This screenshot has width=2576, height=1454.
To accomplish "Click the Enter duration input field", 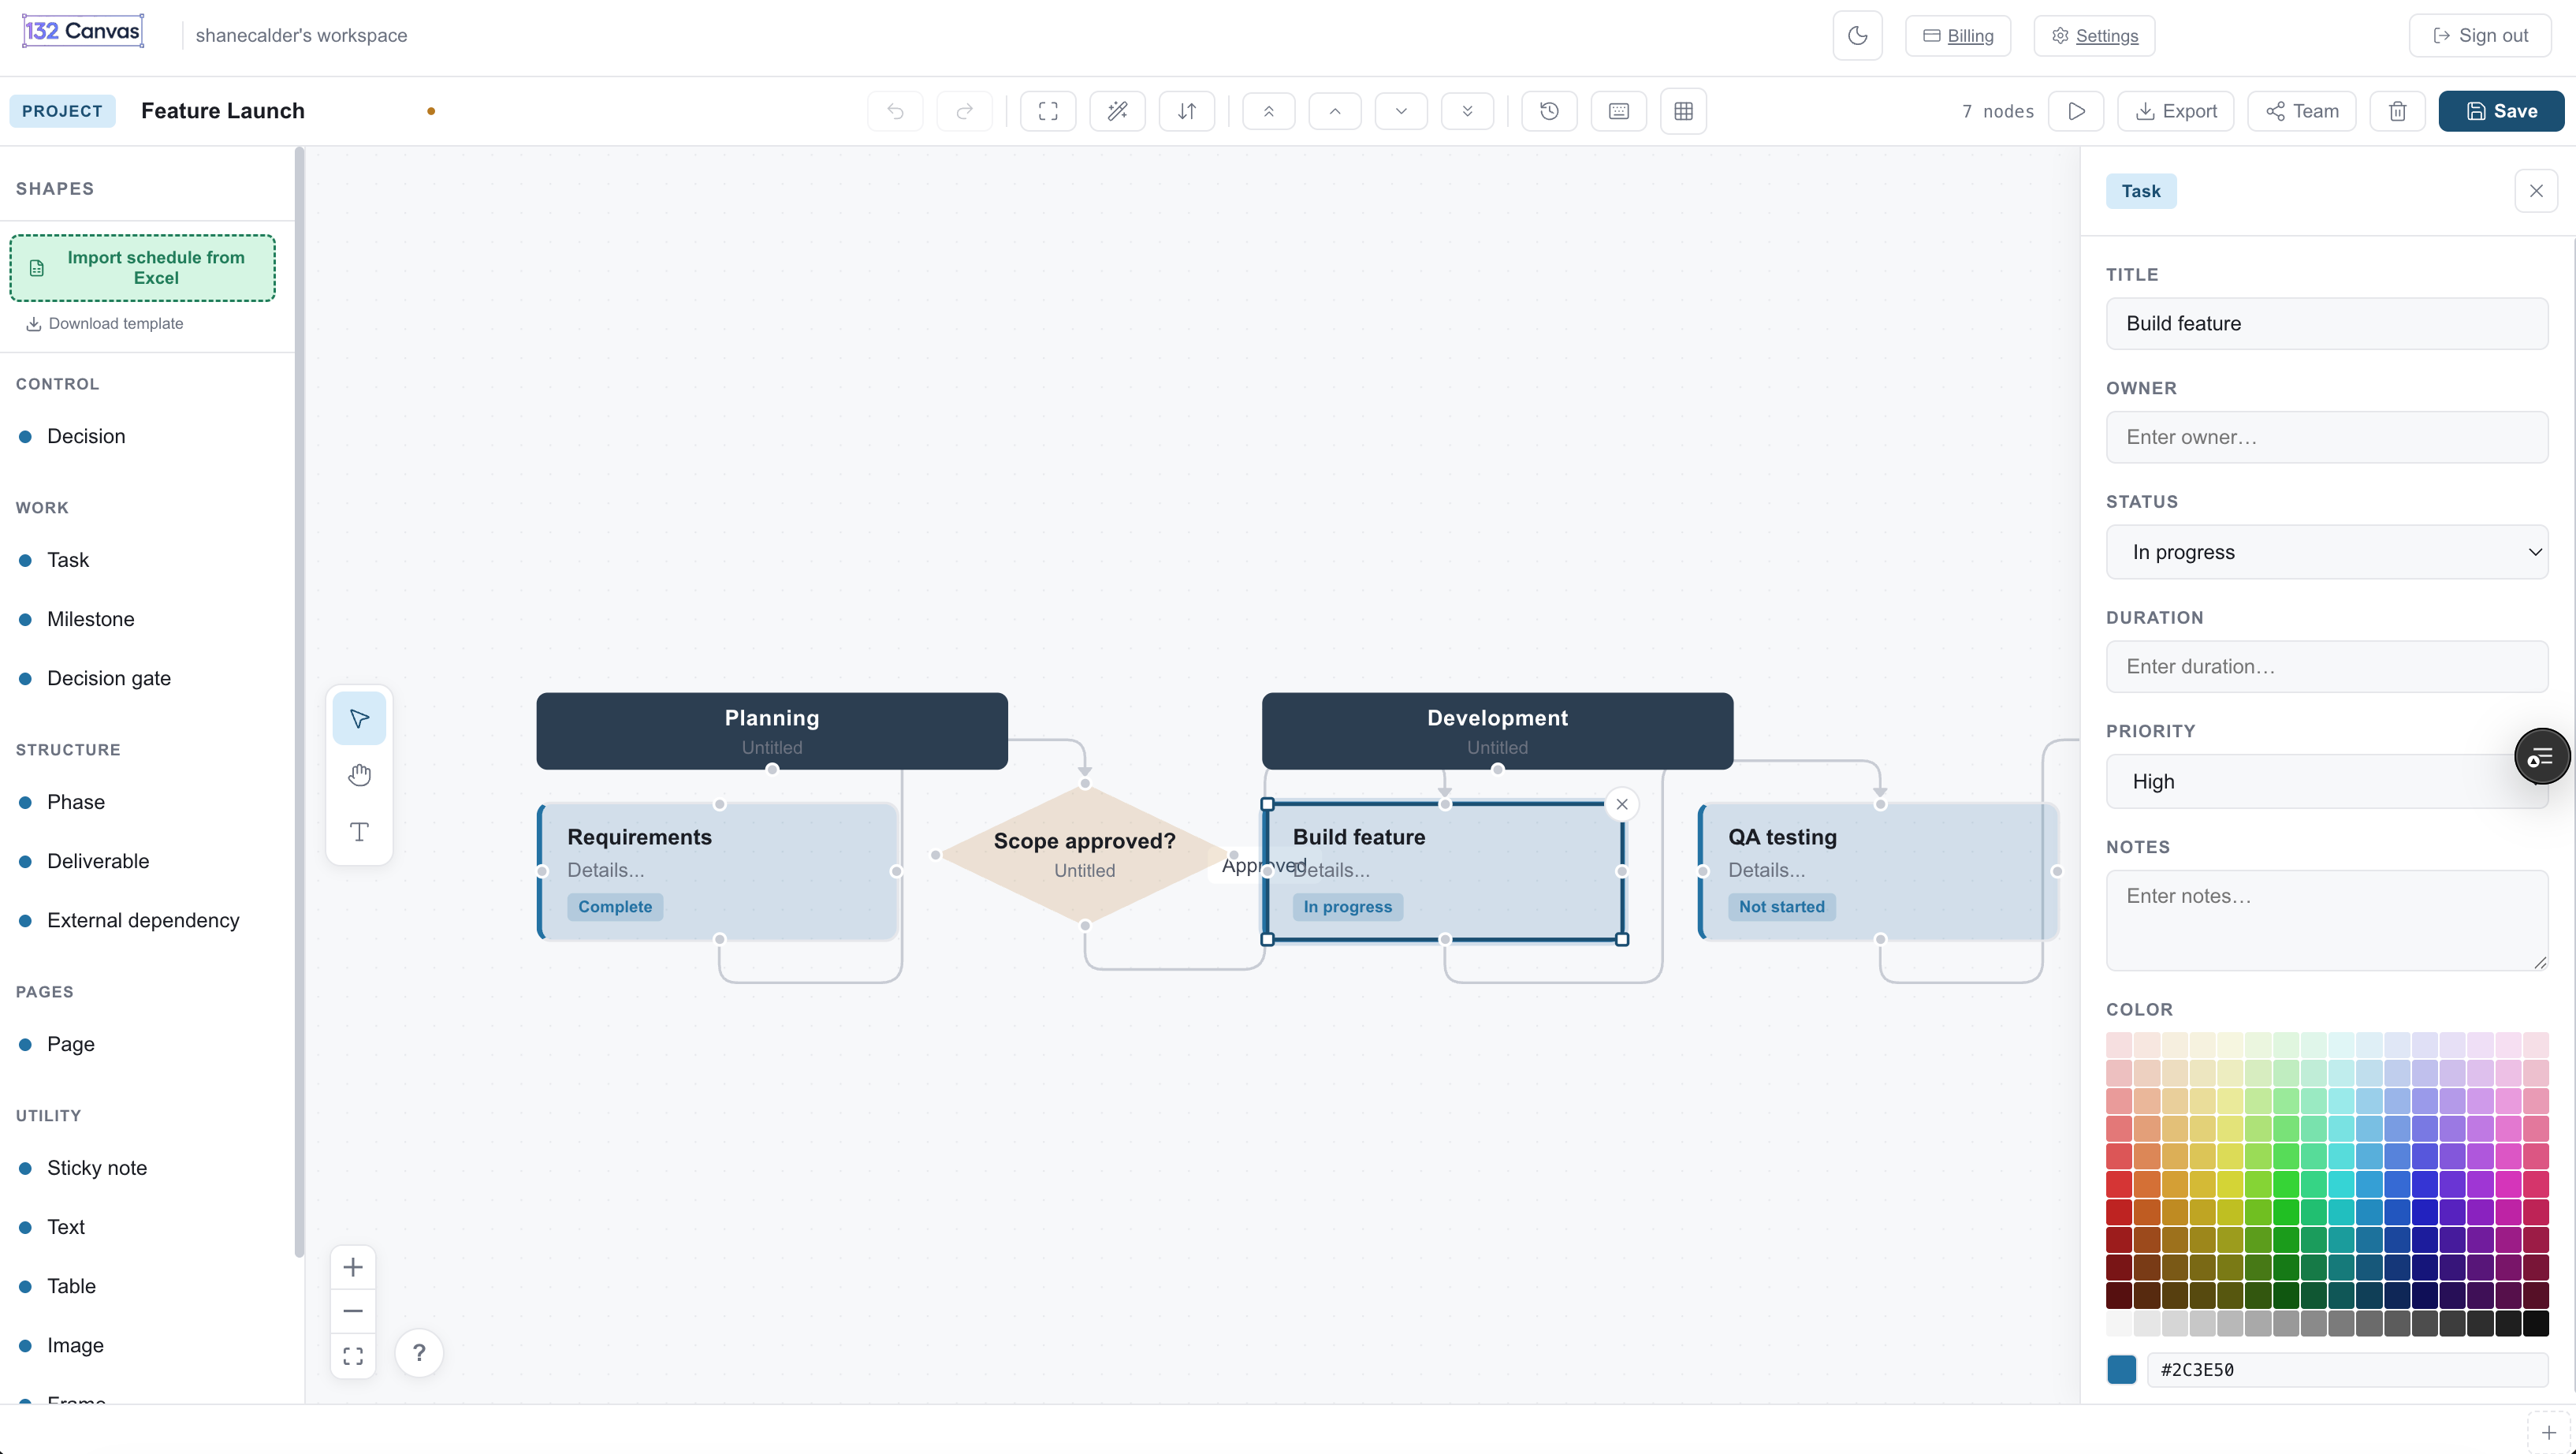I will click(x=2326, y=666).
